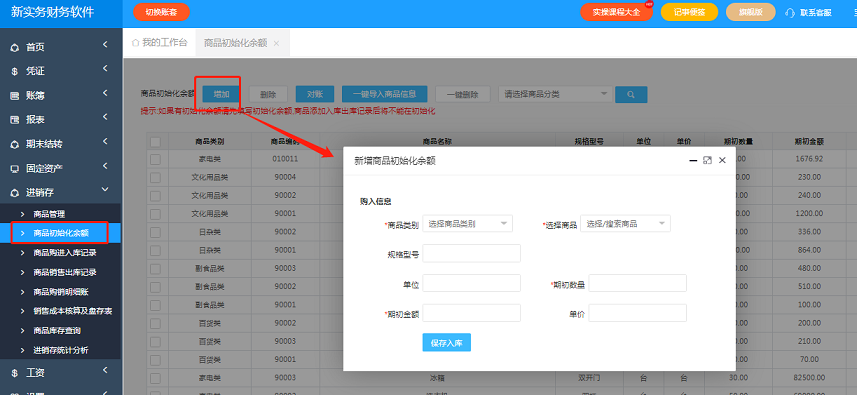The height and width of the screenshot is (395, 857).
Task: Toggle the select-all checkbox in table header
Action: [x=155, y=142]
